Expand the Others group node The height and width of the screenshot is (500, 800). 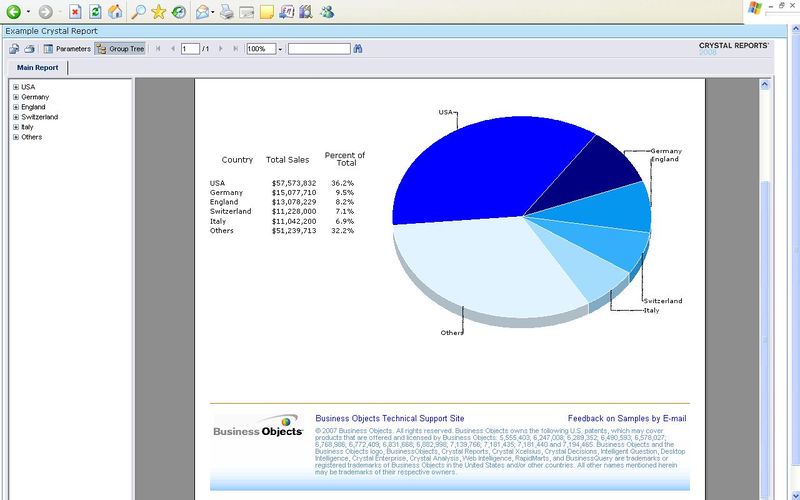pyautogui.click(x=16, y=137)
